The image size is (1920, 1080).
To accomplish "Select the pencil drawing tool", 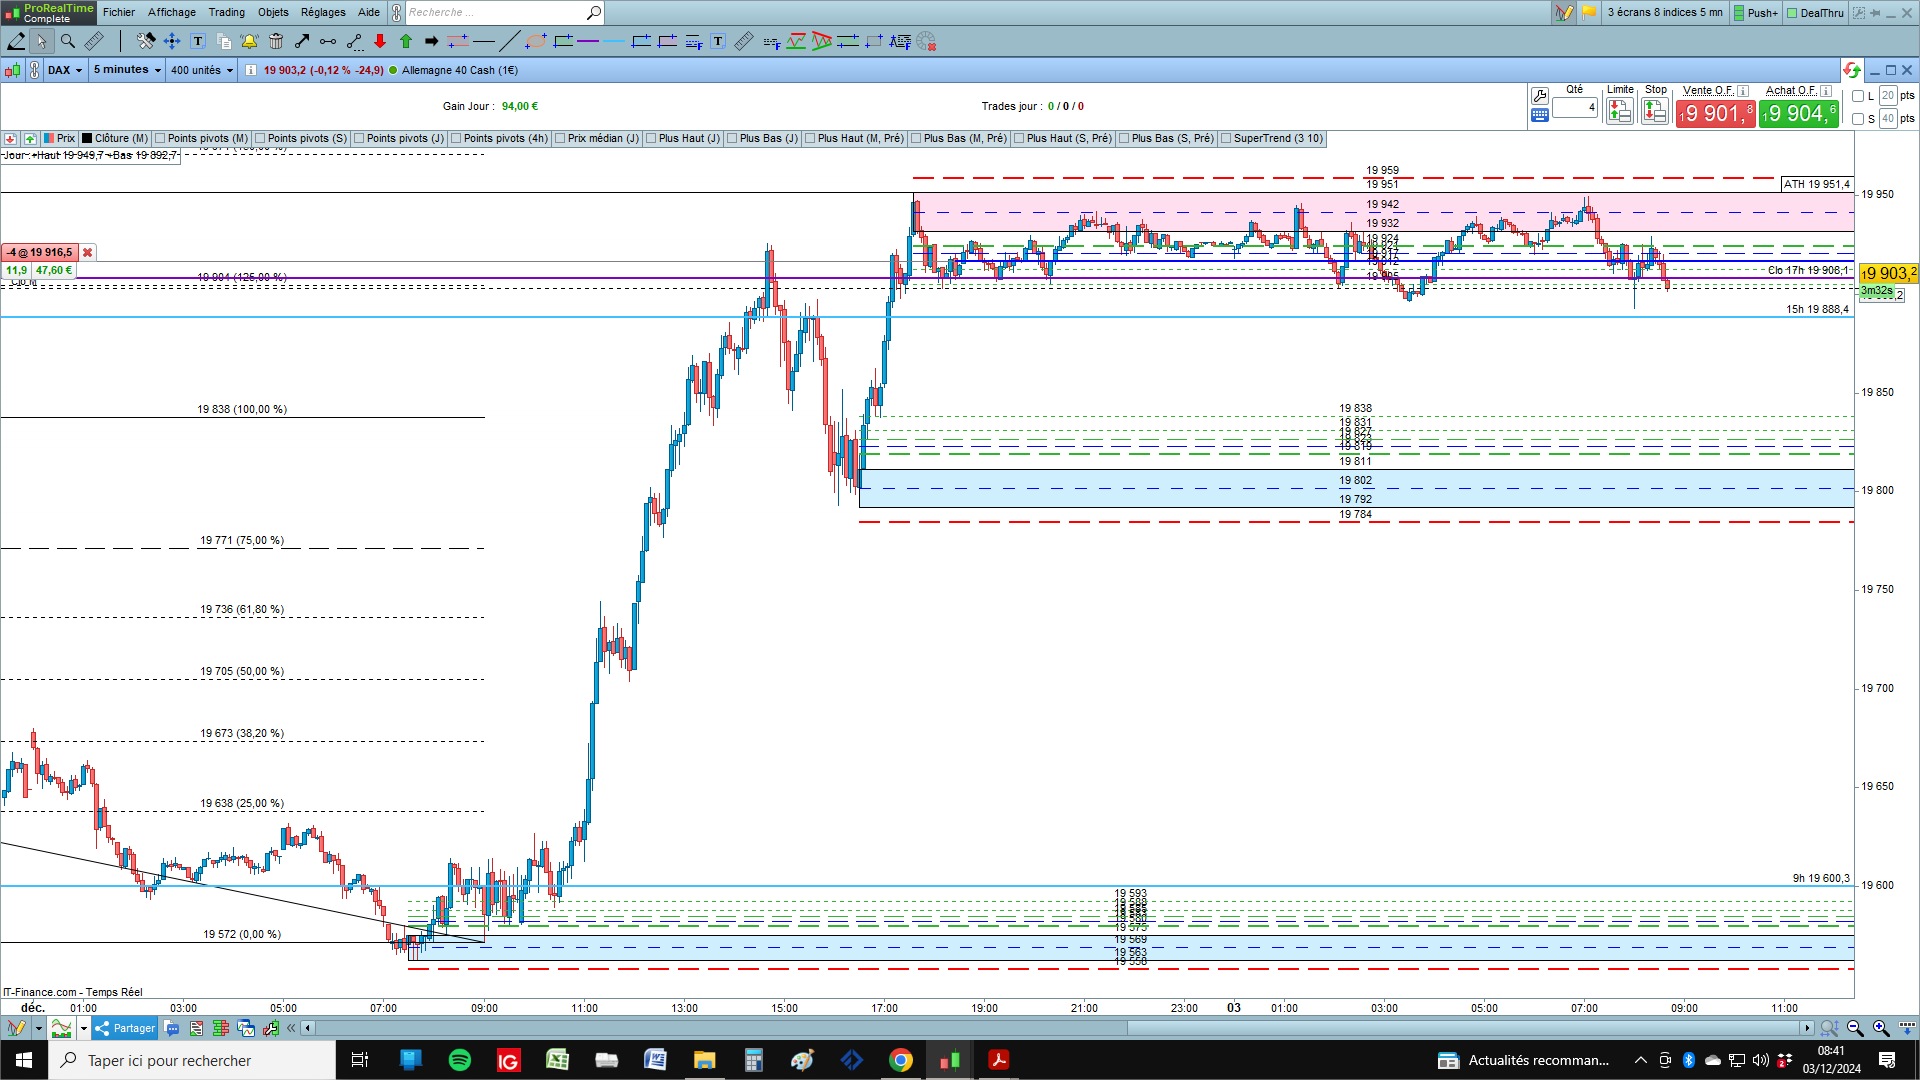I will 16,41.
